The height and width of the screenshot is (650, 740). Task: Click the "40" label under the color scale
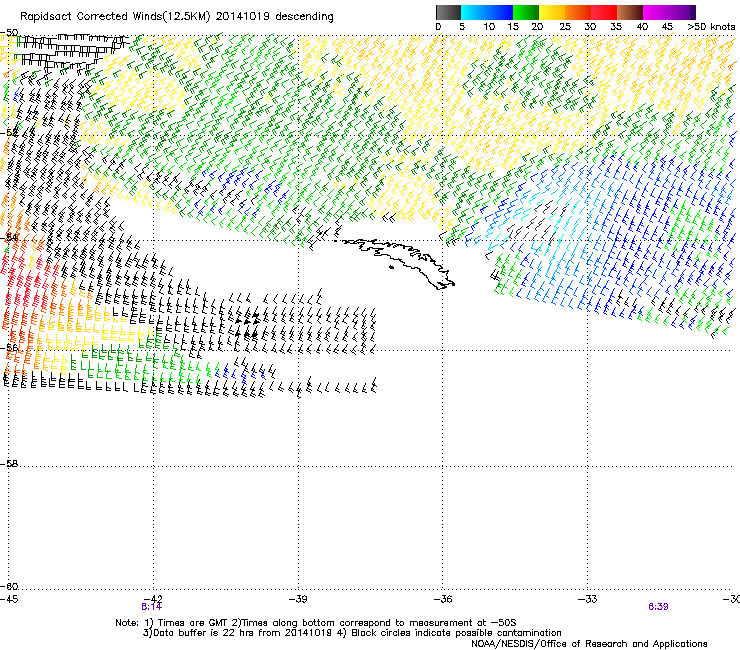642,27
